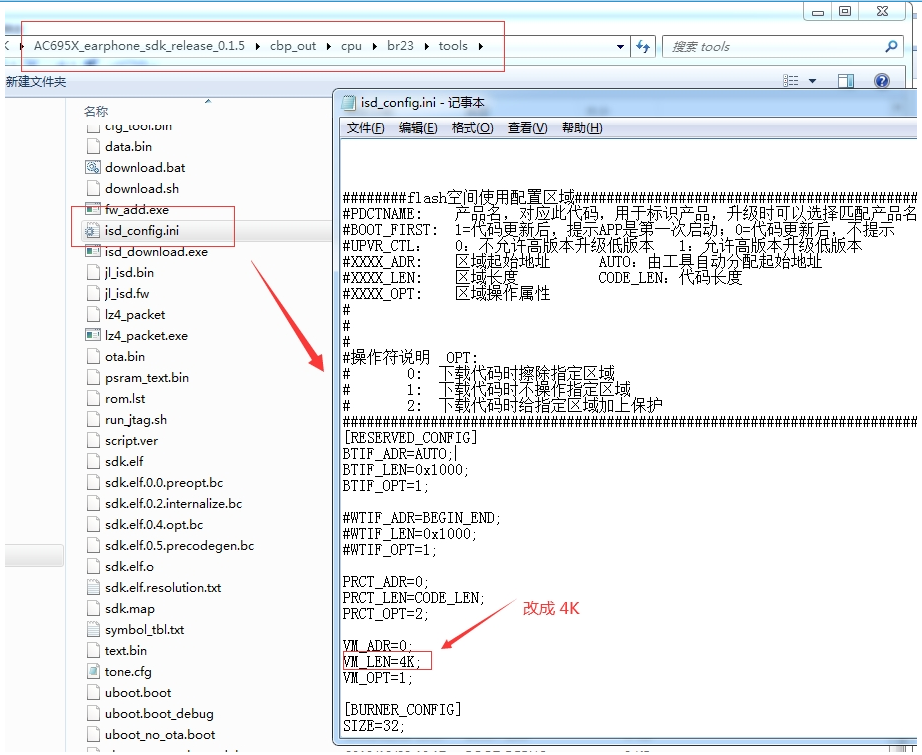
Task: Select the jl_isd.fw file
Action: point(127,293)
